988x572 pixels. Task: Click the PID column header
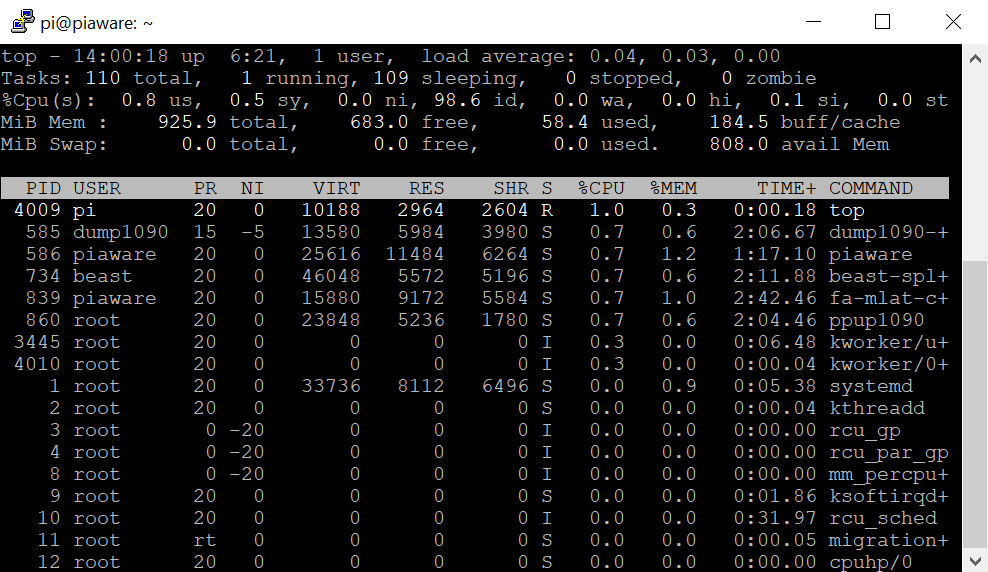point(43,188)
